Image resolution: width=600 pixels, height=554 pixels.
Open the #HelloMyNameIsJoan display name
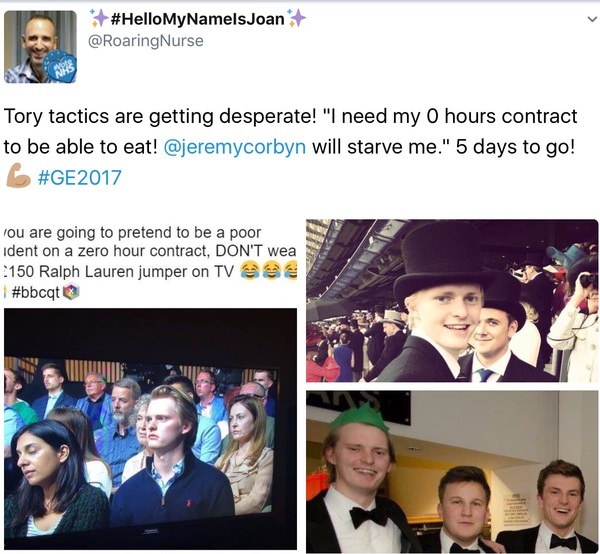coord(197,19)
